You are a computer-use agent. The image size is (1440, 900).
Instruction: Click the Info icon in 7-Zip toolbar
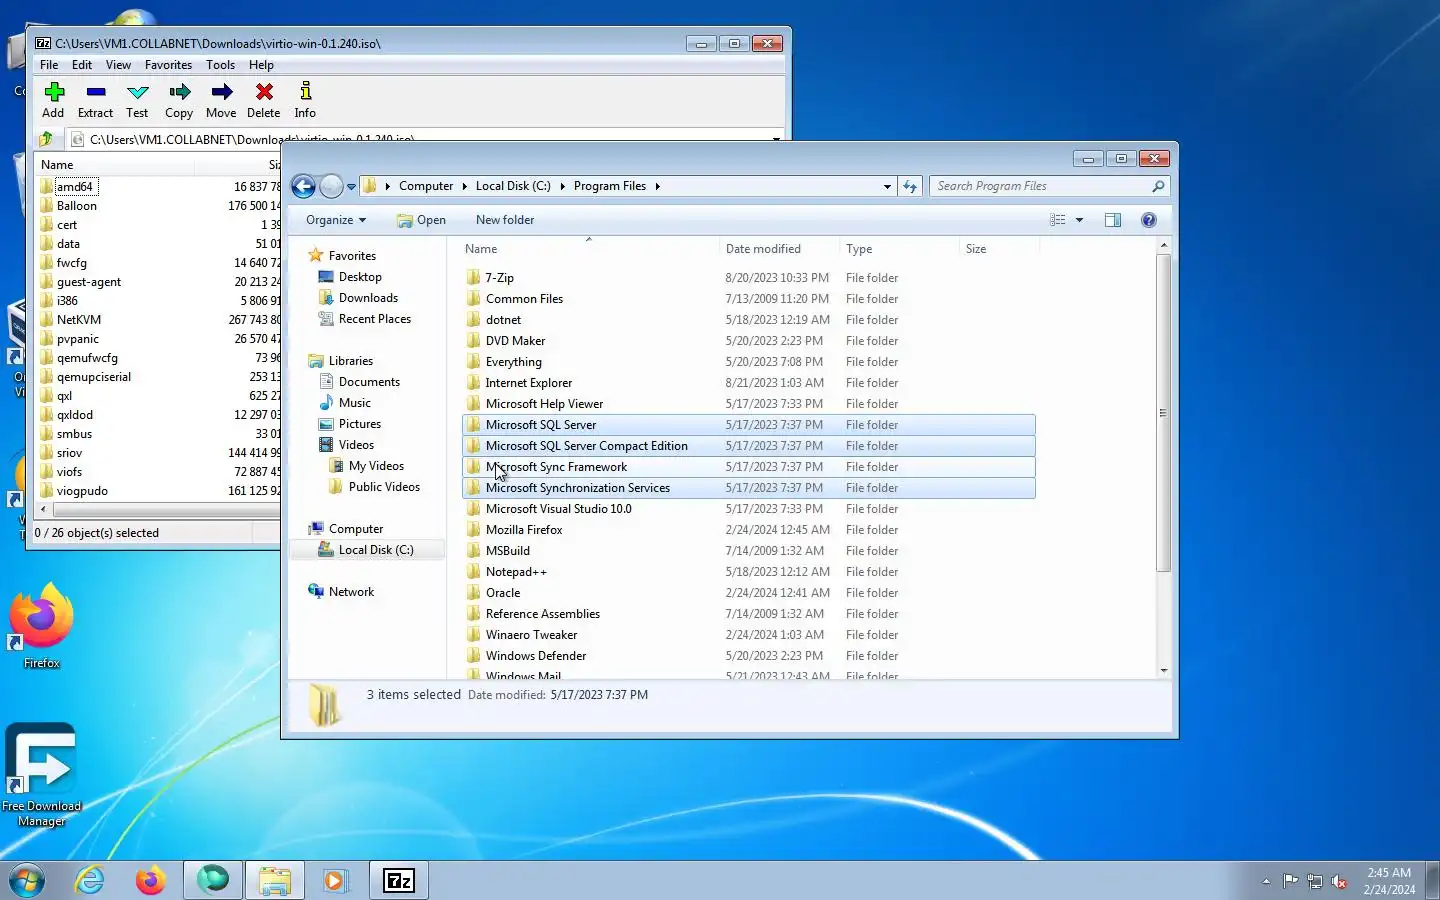(306, 92)
